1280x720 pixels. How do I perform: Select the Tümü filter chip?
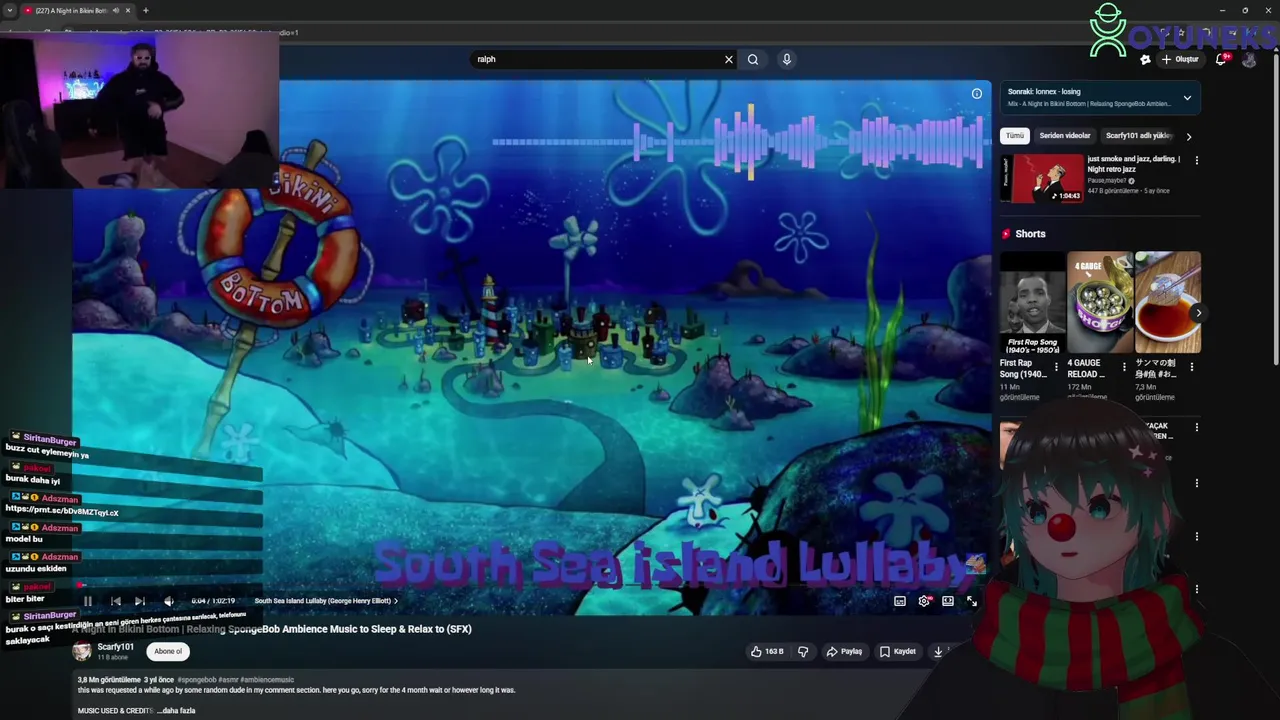point(1015,136)
